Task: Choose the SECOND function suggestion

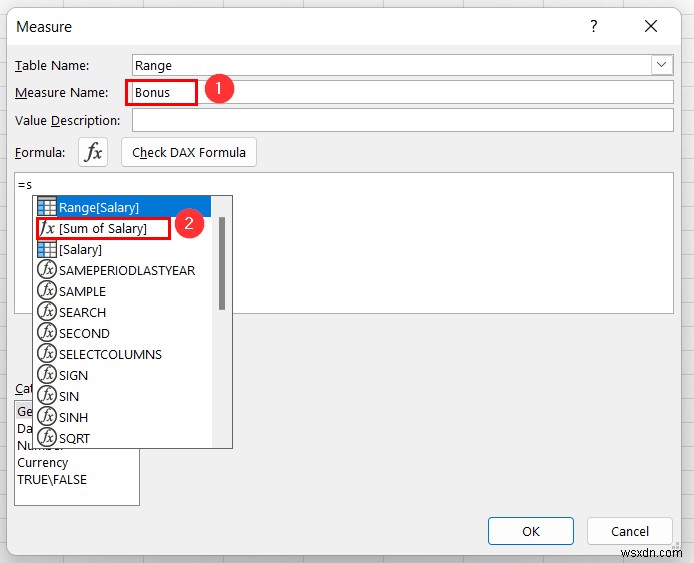Action: click(x=123, y=333)
